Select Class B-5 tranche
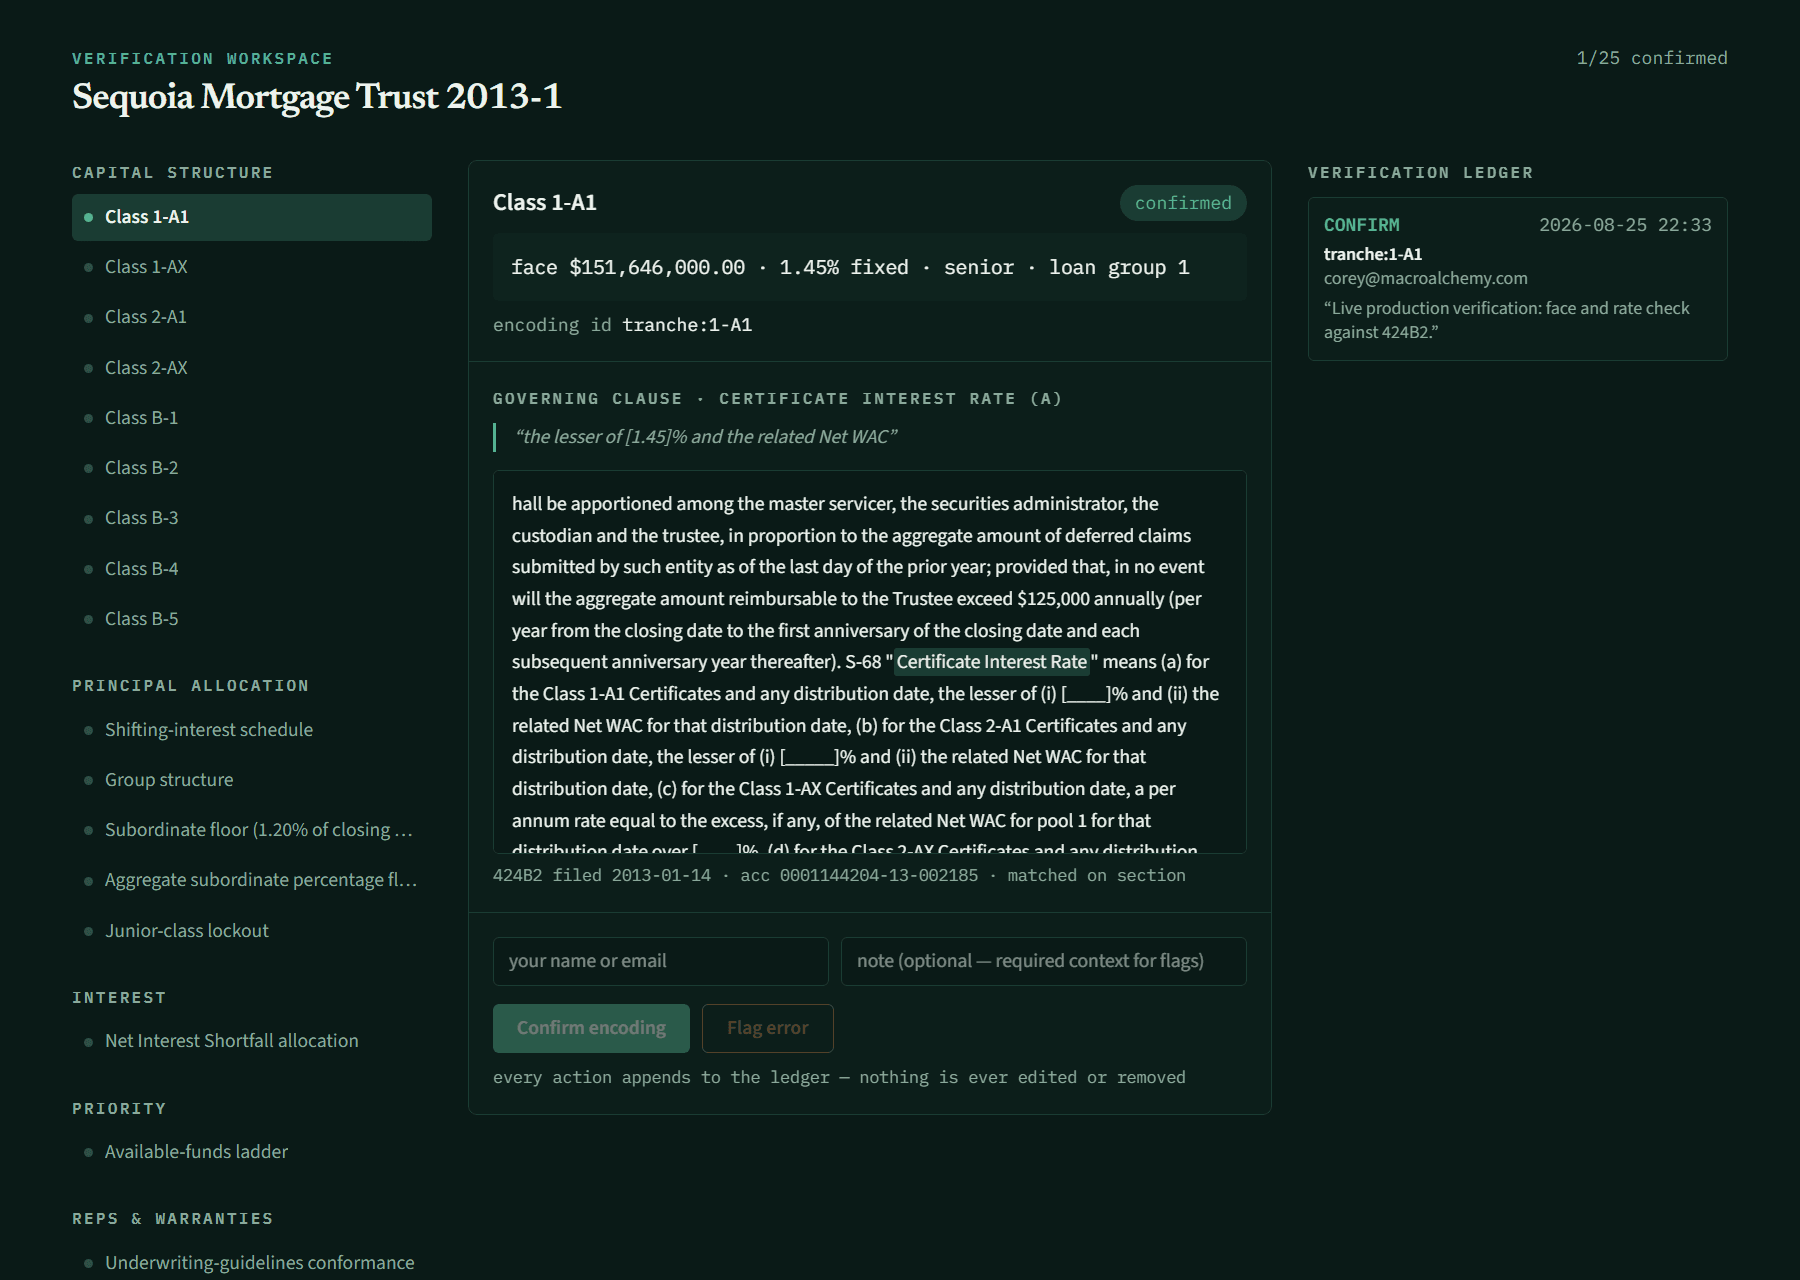This screenshot has width=1800, height=1280. point(252,619)
